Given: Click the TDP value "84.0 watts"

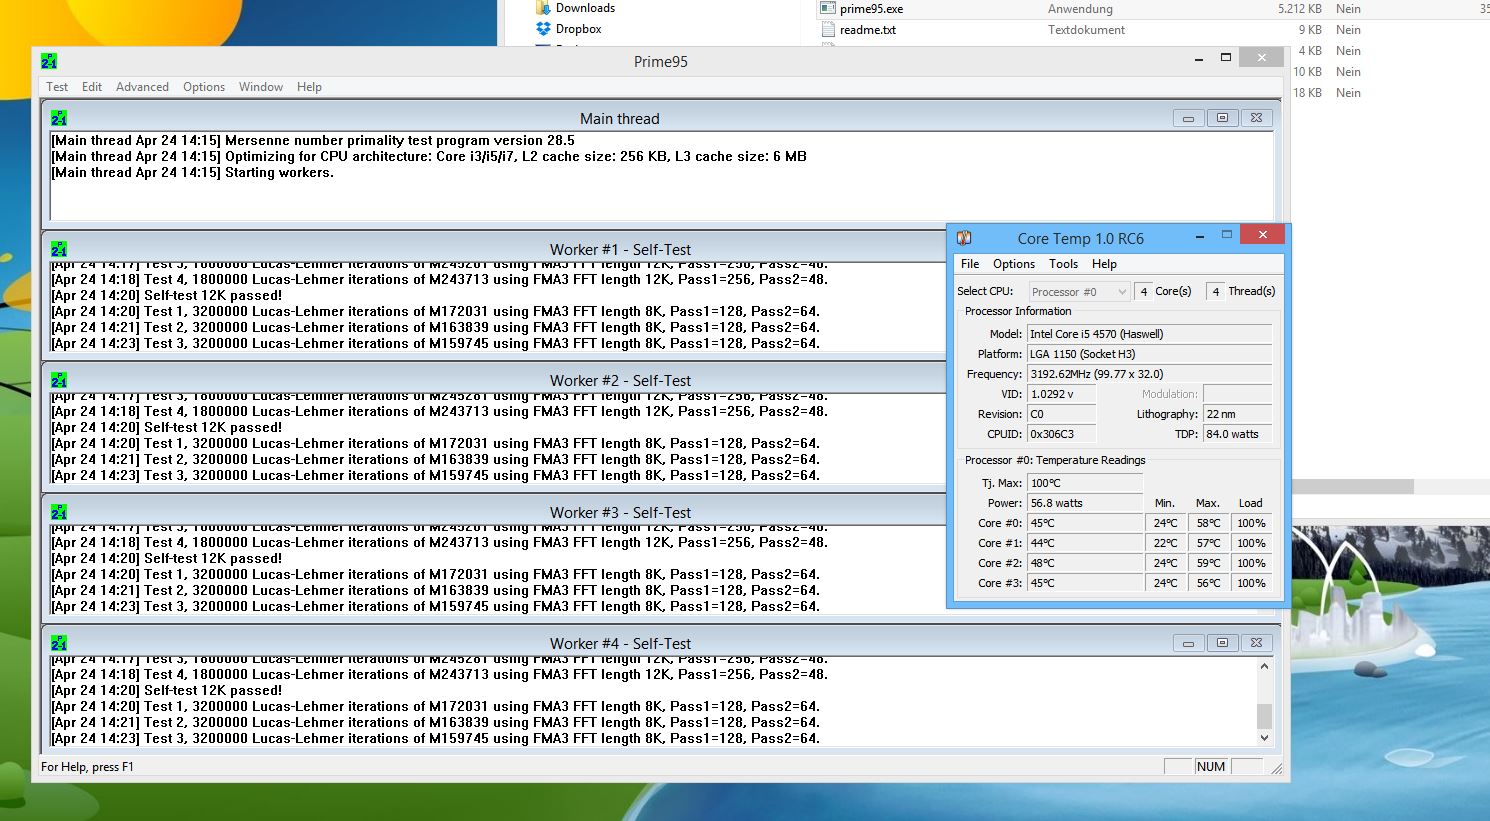Looking at the screenshot, I should click(1237, 434).
